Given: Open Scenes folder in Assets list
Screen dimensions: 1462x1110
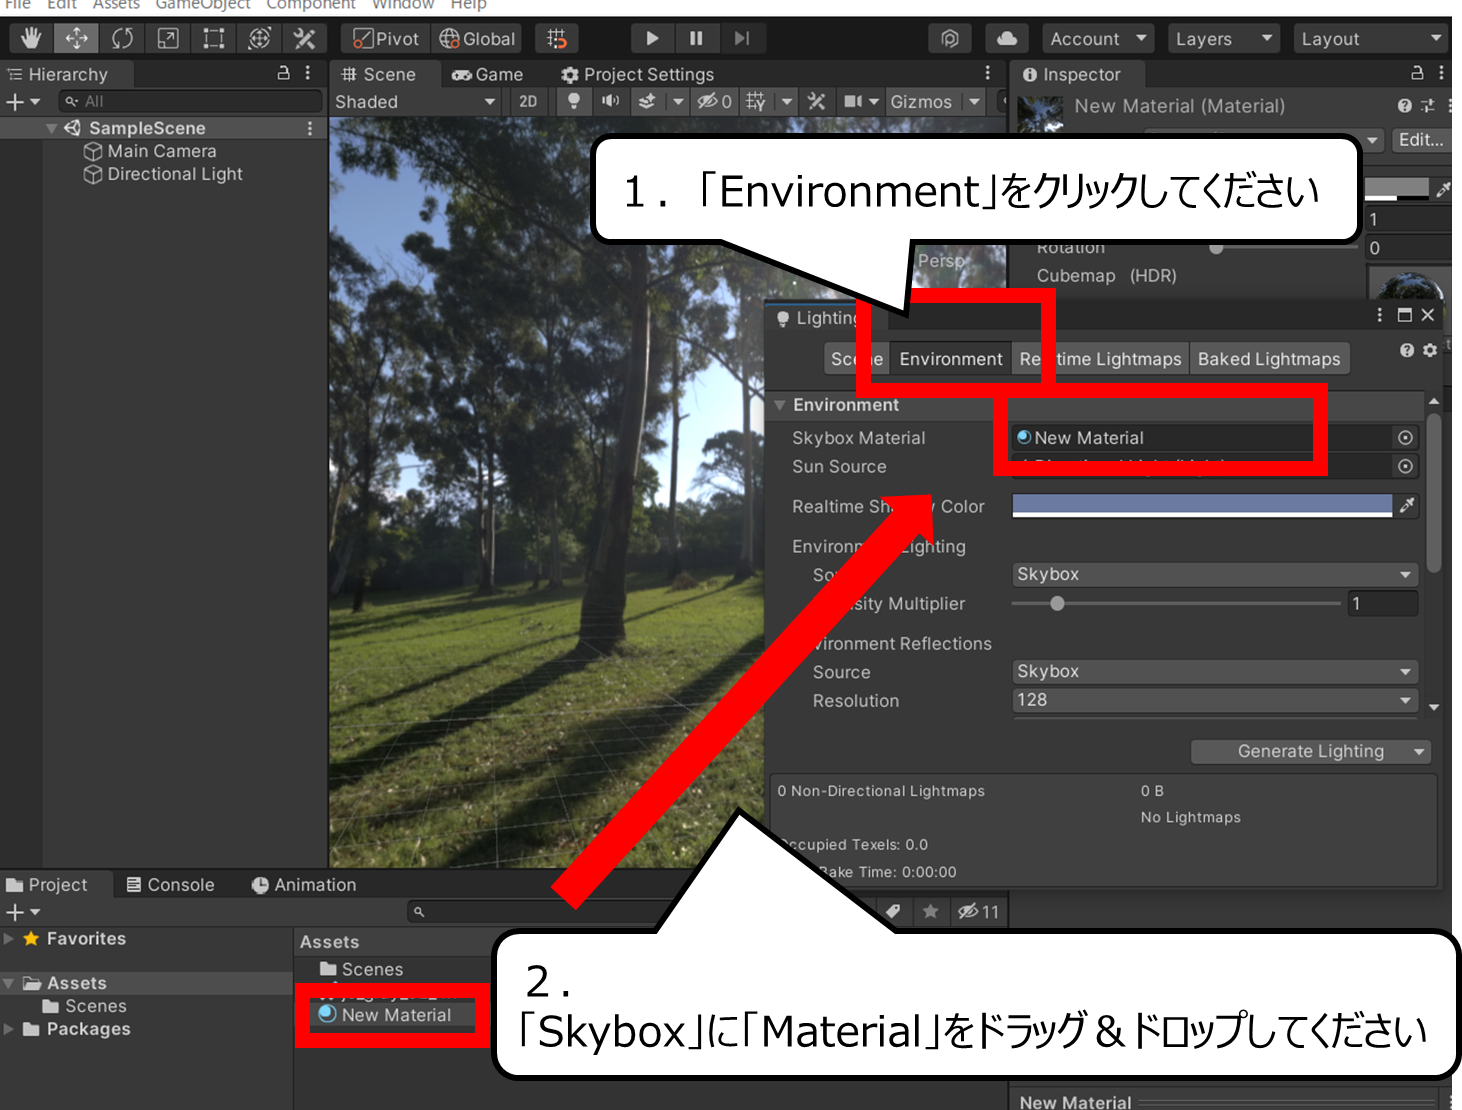Looking at the screenshot, I should 362,969.
